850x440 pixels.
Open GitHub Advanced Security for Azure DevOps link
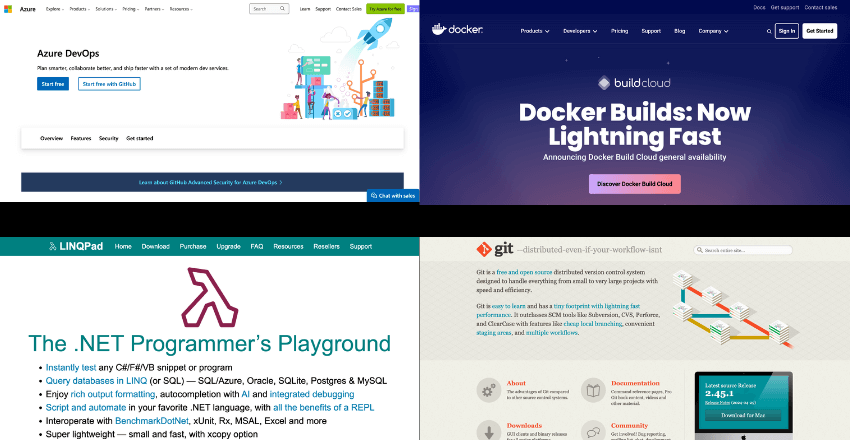click(x=210, y=183)
